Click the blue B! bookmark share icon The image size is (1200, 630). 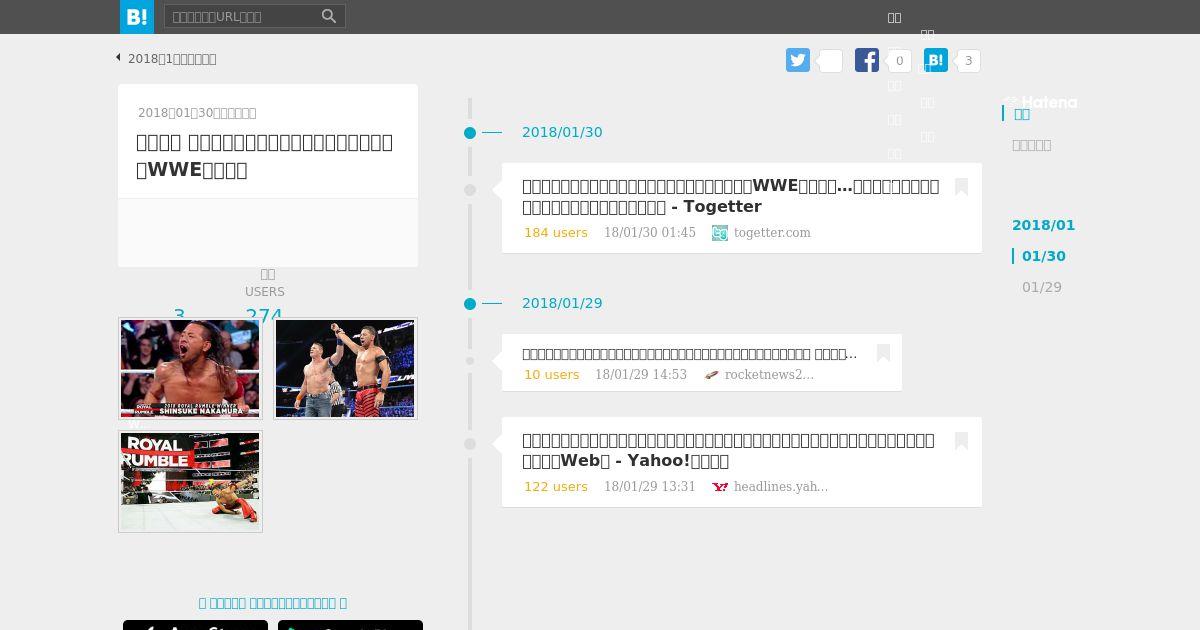pyautogui.click(x=936, y=60)
